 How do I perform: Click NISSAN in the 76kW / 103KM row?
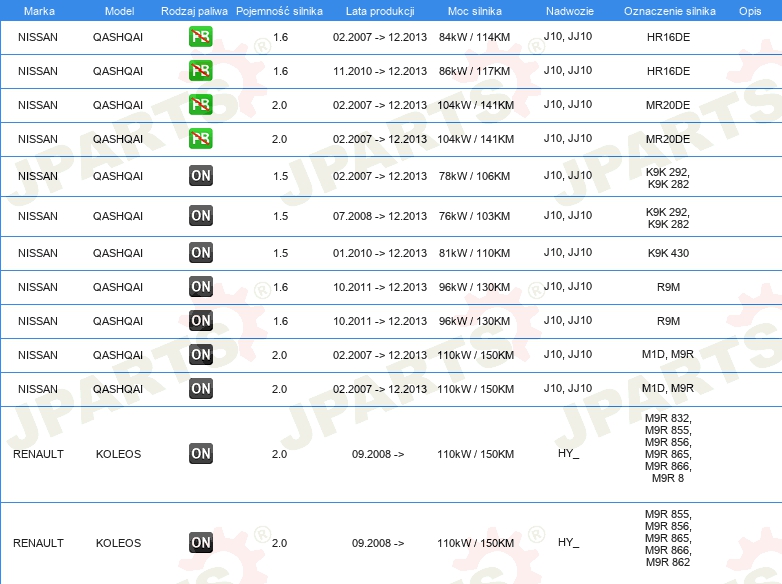click(x=38, y=216)
